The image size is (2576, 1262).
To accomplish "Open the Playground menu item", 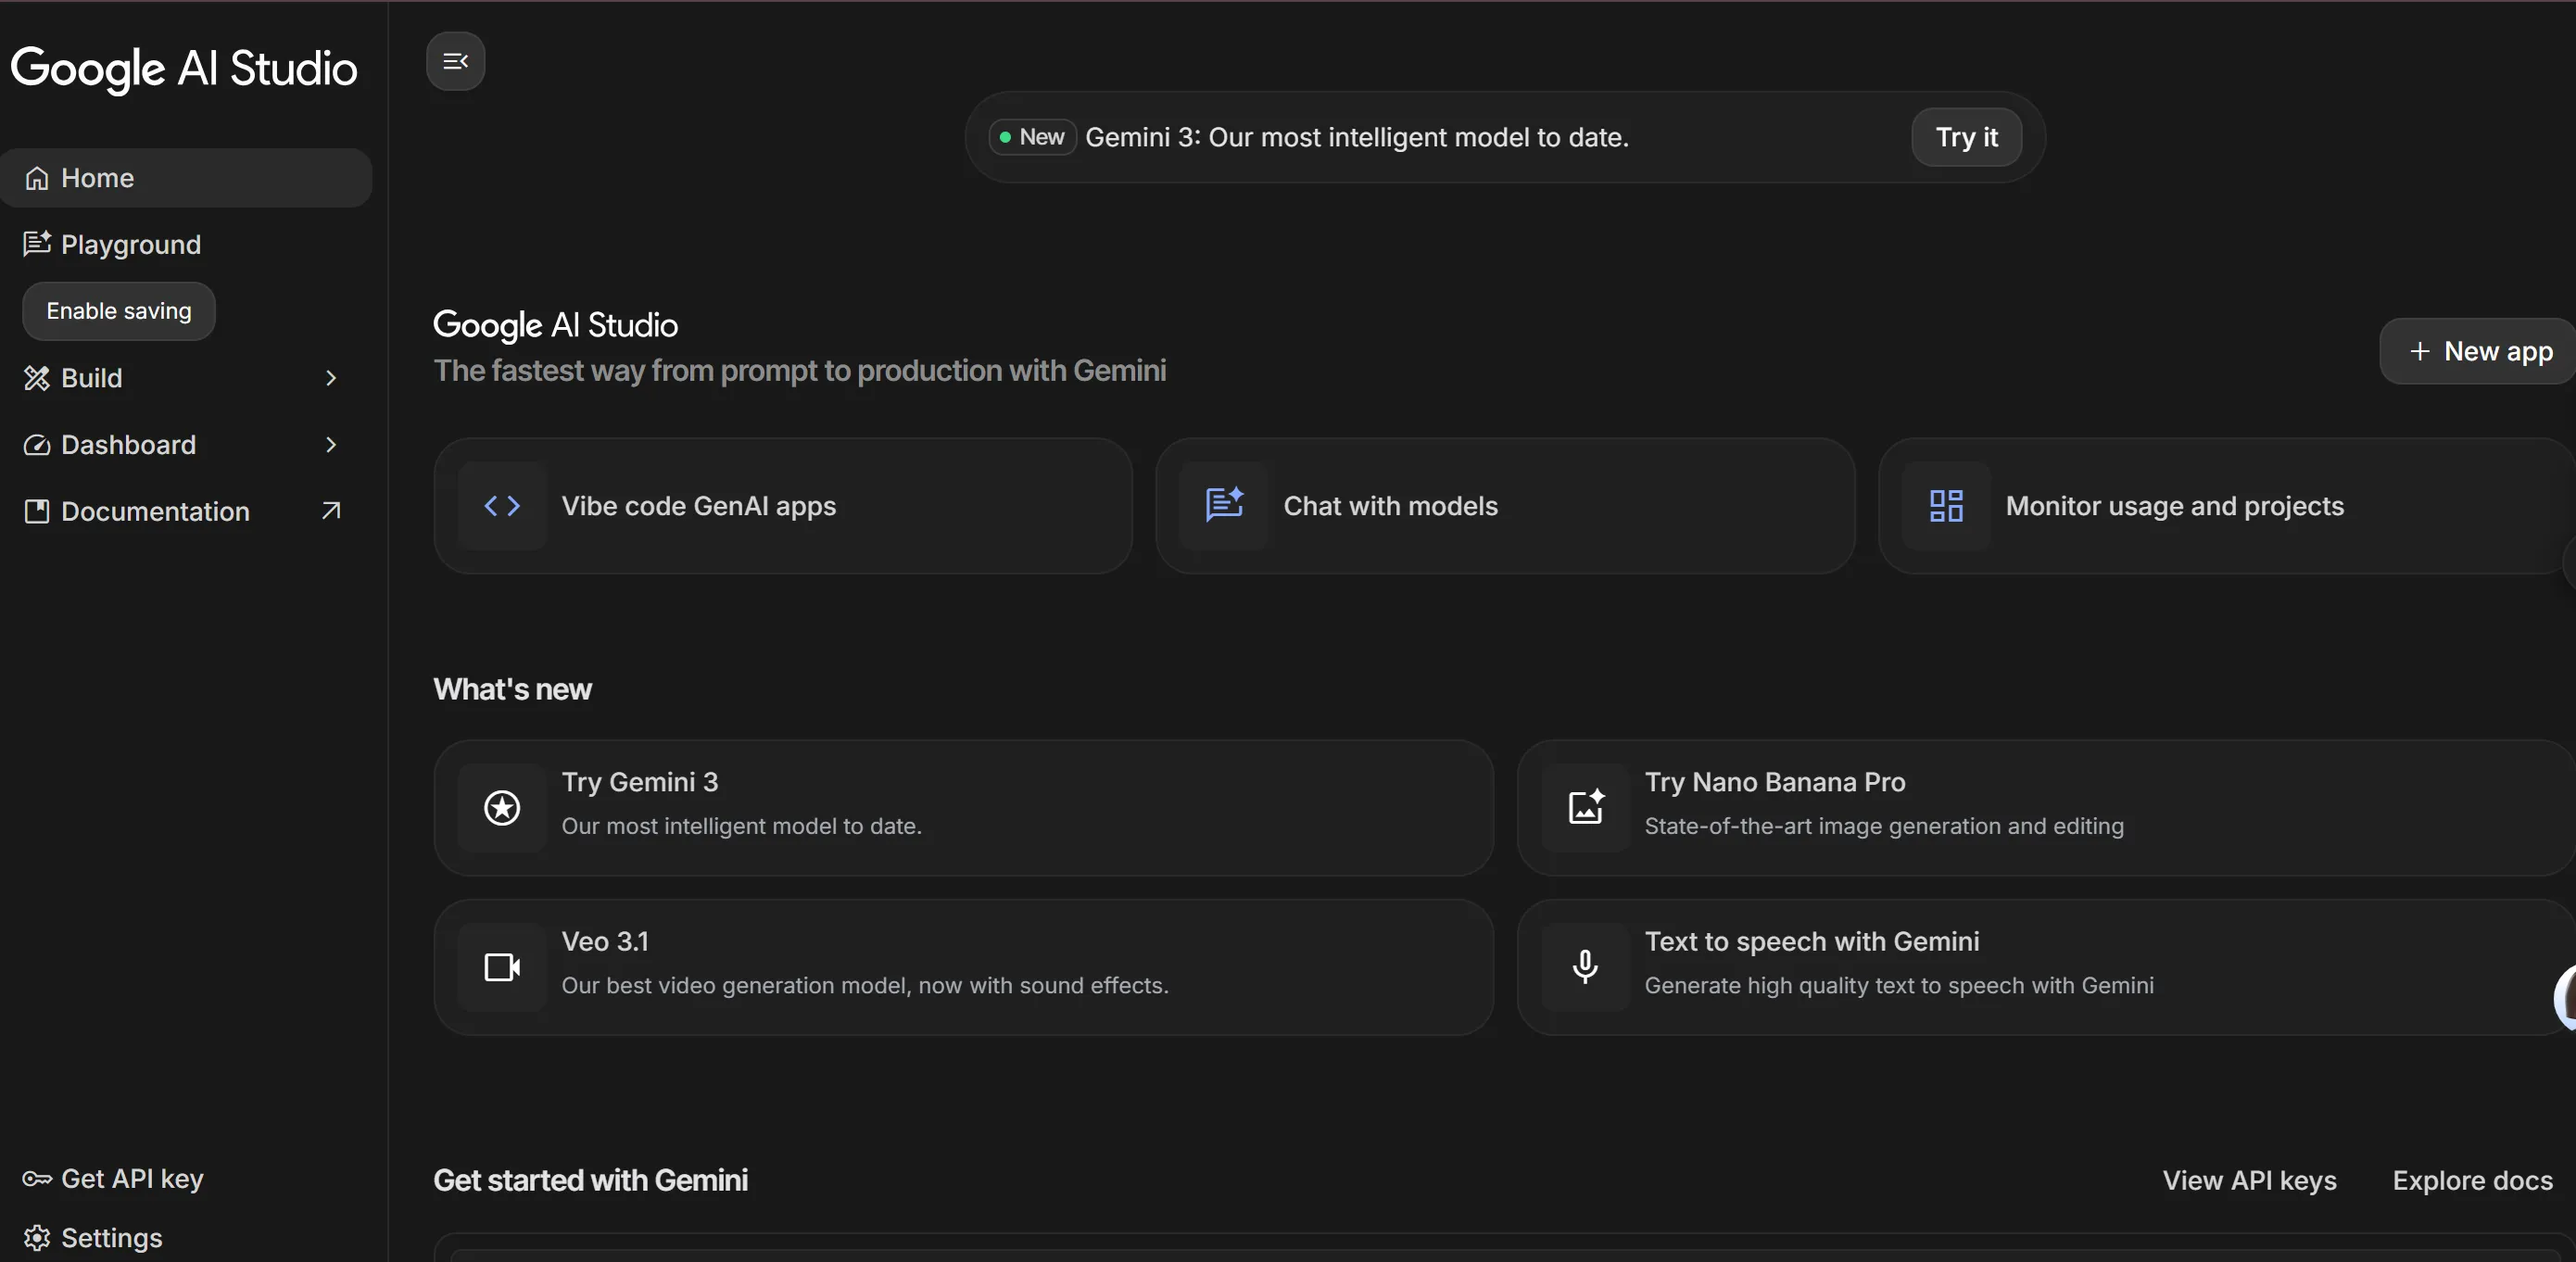I will (x=130, y=244).
